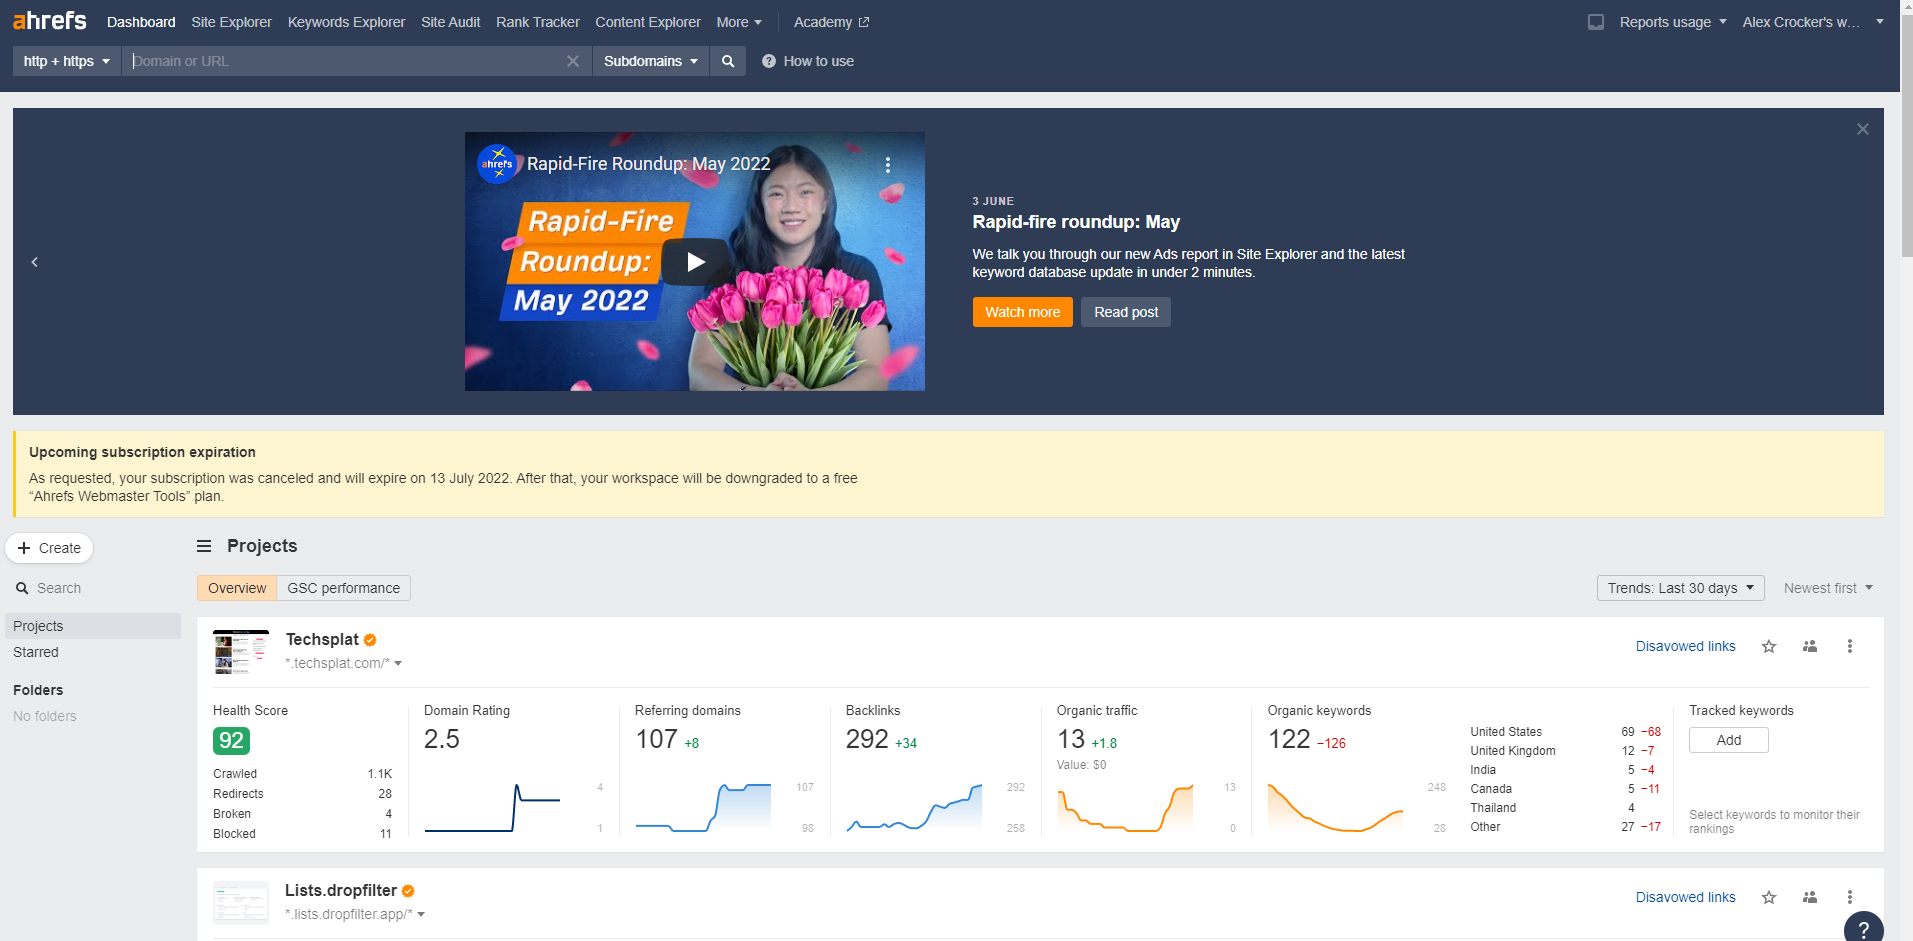
Task: Select Projects in the sidebar
Action: (93, 626)
